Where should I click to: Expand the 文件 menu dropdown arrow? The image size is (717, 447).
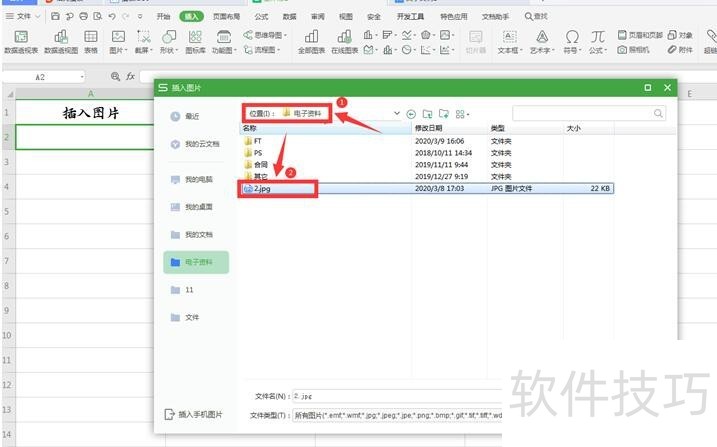click(37, 16)
